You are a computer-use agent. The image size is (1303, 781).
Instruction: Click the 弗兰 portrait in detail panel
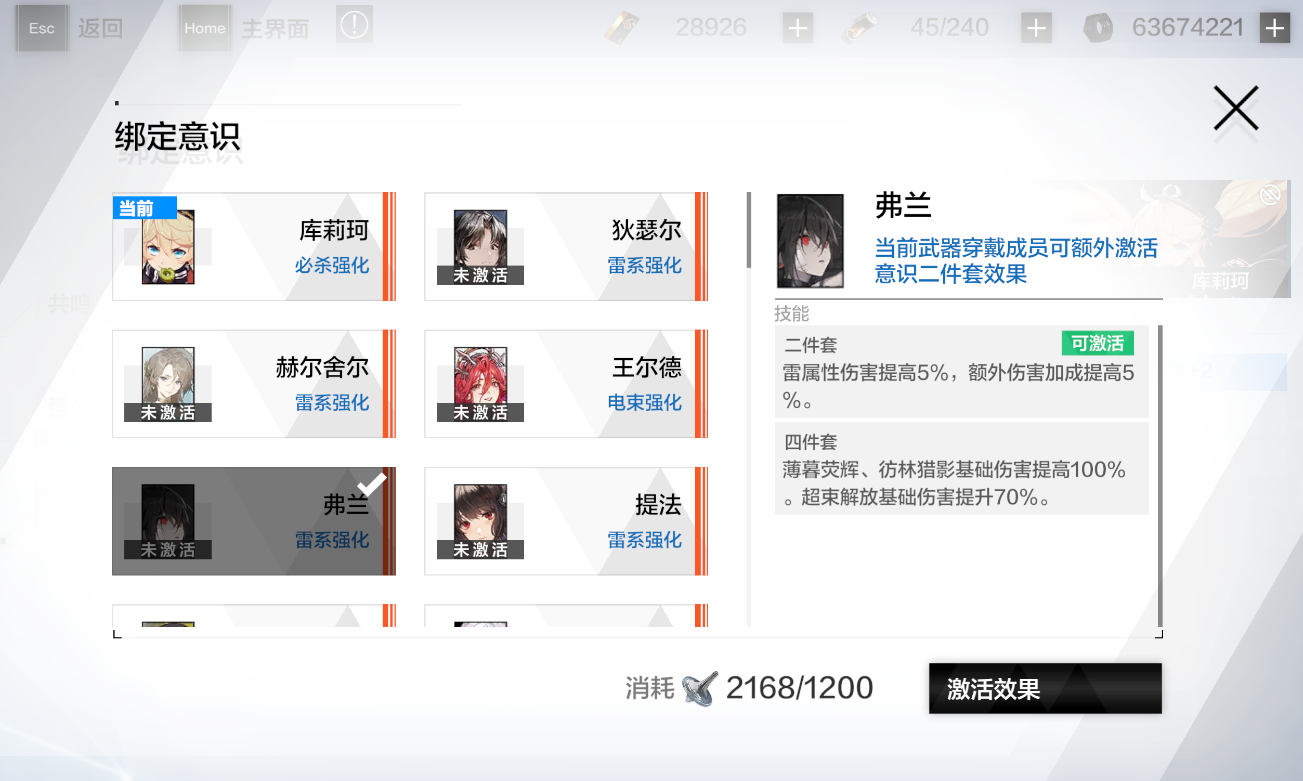click(810, 241)
